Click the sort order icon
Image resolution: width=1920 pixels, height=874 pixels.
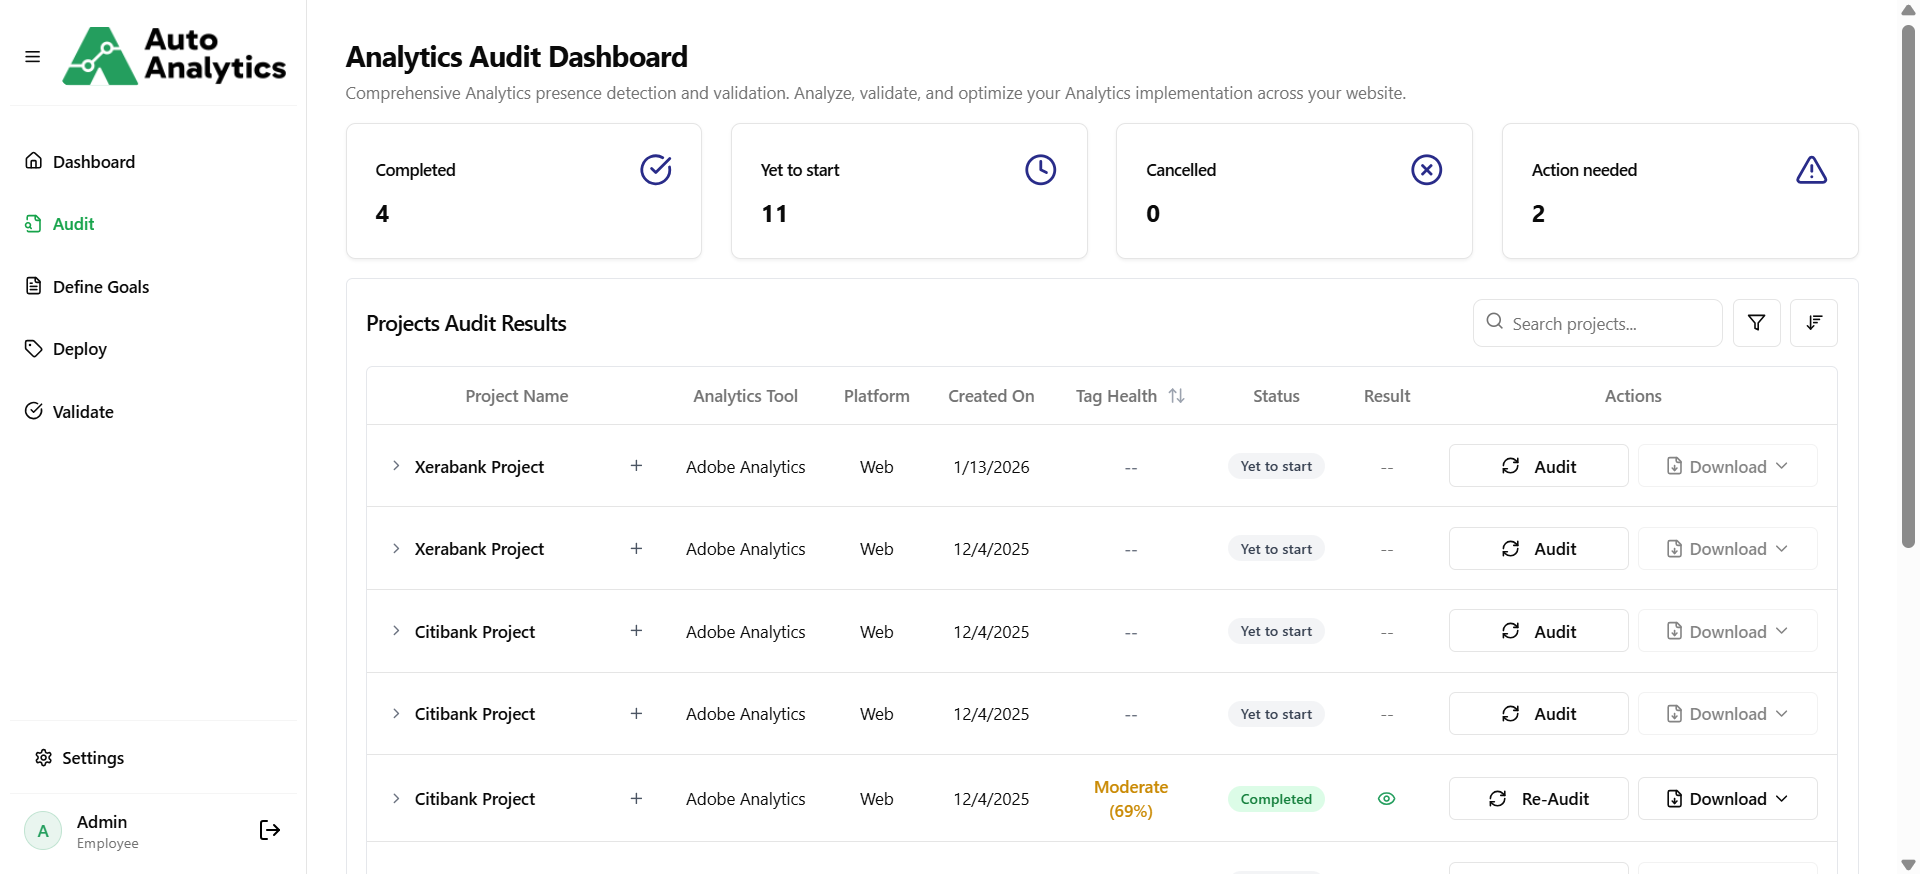tap(1813, 323)
